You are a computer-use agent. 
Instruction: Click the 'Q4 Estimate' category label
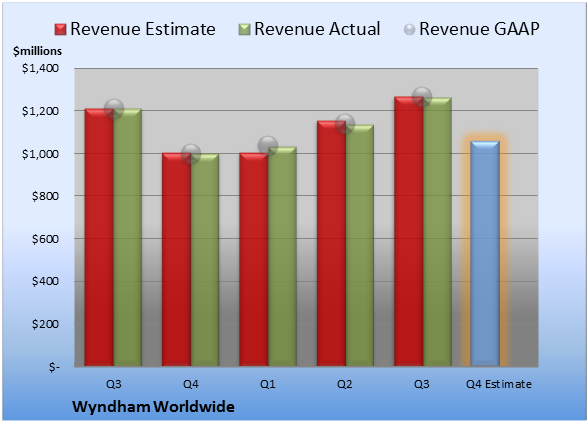click(x=499, y=384)
